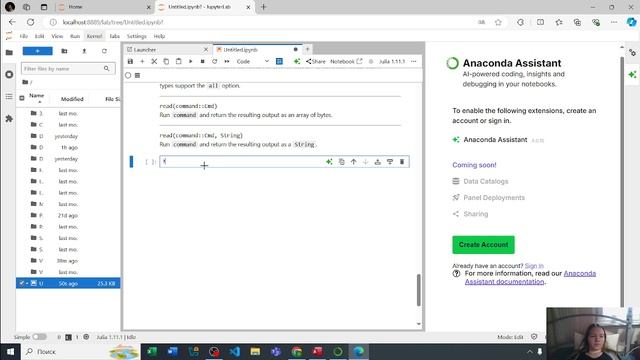Click the blue New Launcher plus button
The width and height of the screenshot is (640, 360).
pos(38,51)
